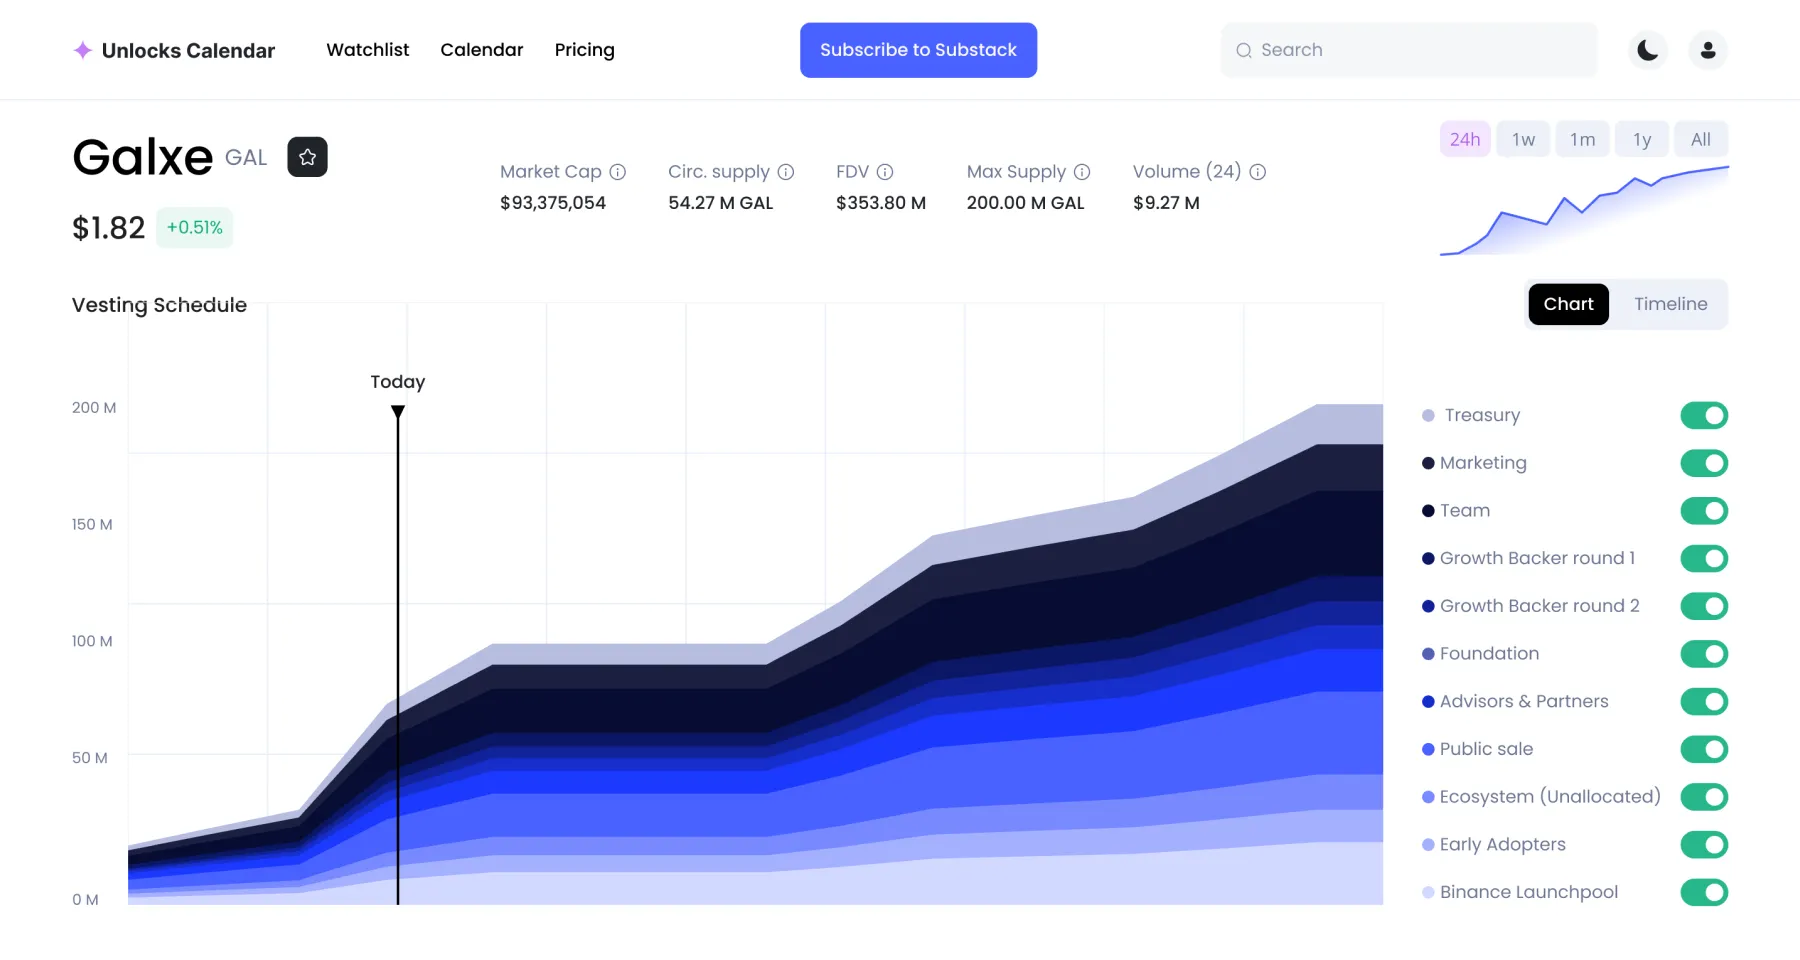Click the +0.51% price change badge

pyautogui.click(x=195, y=228)
